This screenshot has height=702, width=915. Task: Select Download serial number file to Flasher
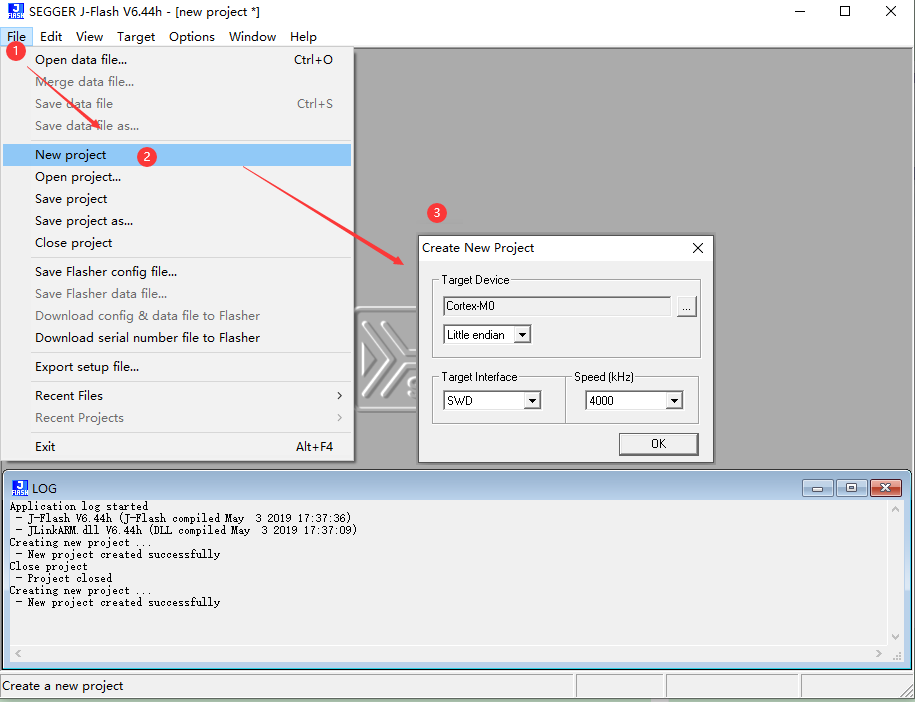pos(177,337)
